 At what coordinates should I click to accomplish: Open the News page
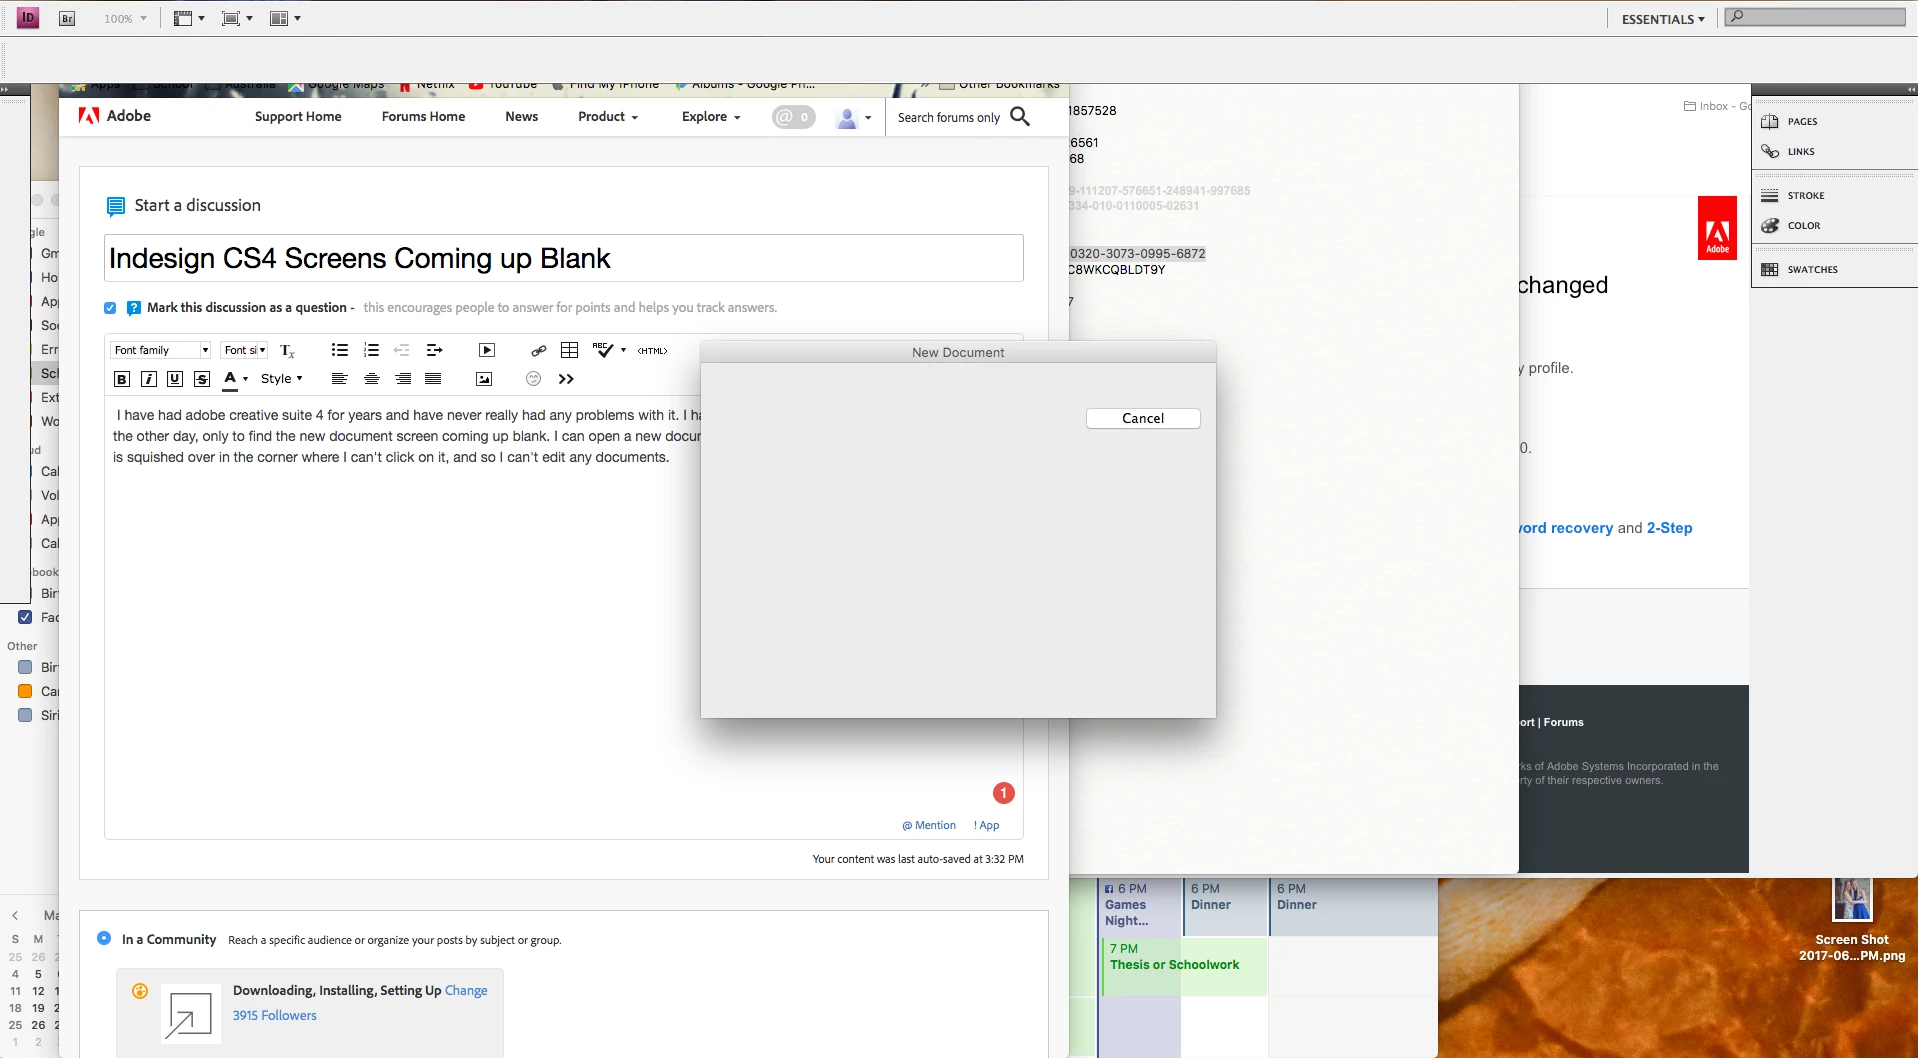[521, 116]
